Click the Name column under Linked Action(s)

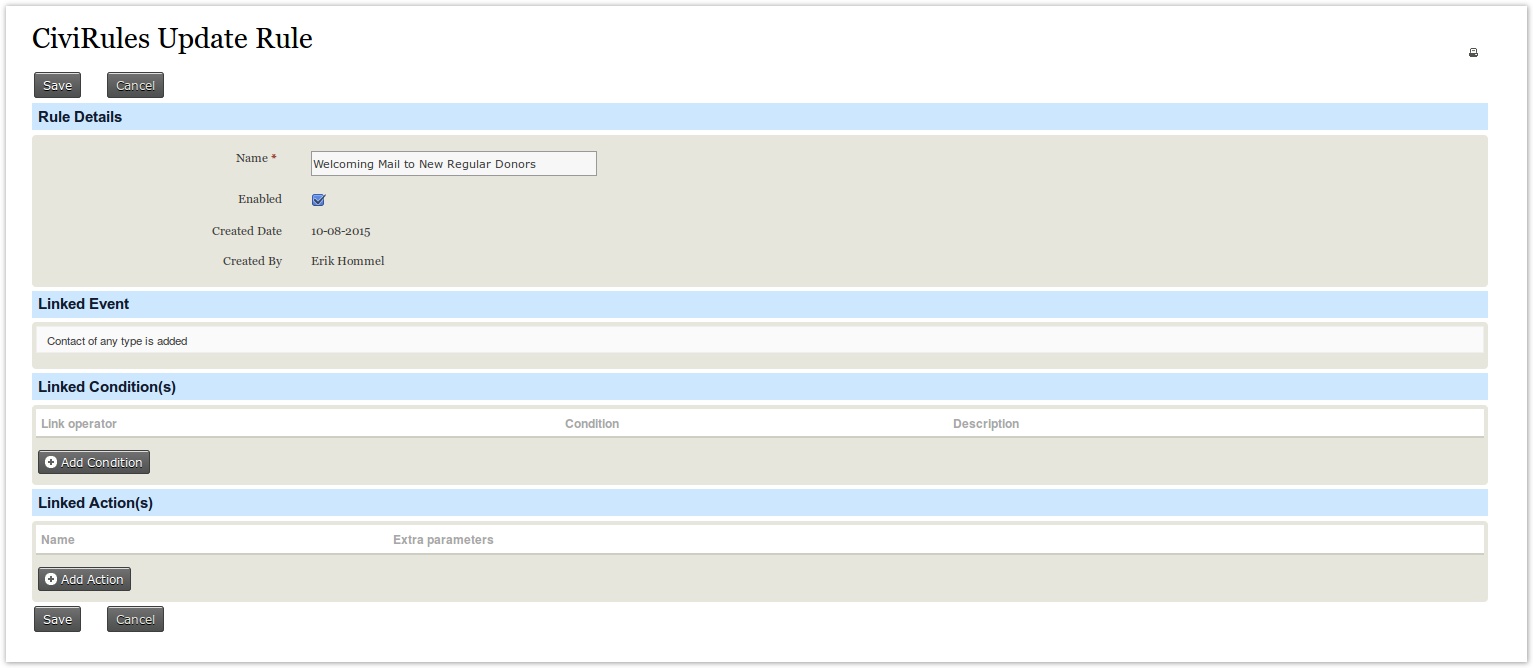coord(58,540)
